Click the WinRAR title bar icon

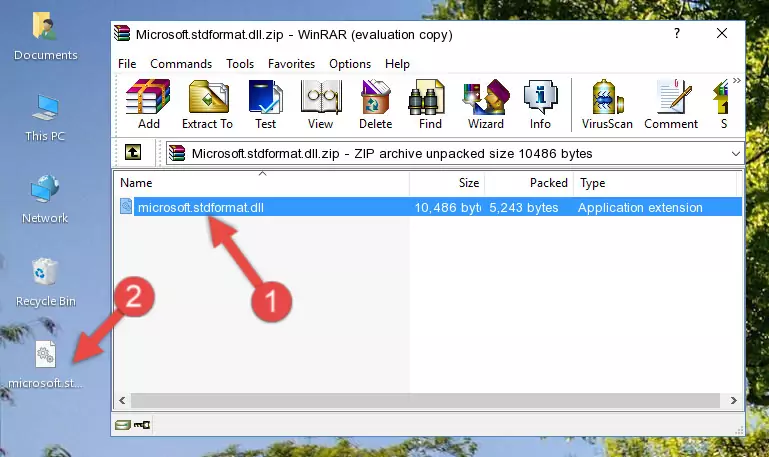click(122, 34)
